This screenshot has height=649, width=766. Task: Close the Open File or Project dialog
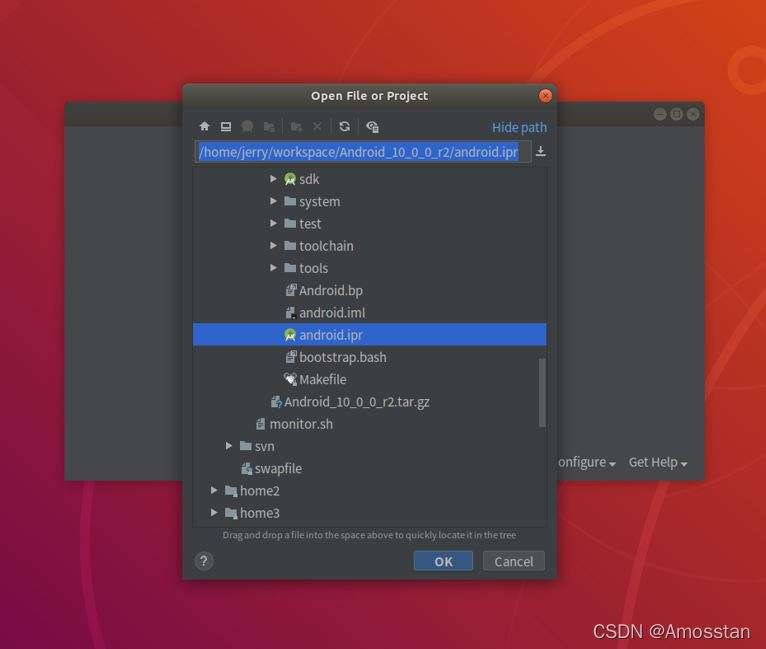tap(545, 96)
